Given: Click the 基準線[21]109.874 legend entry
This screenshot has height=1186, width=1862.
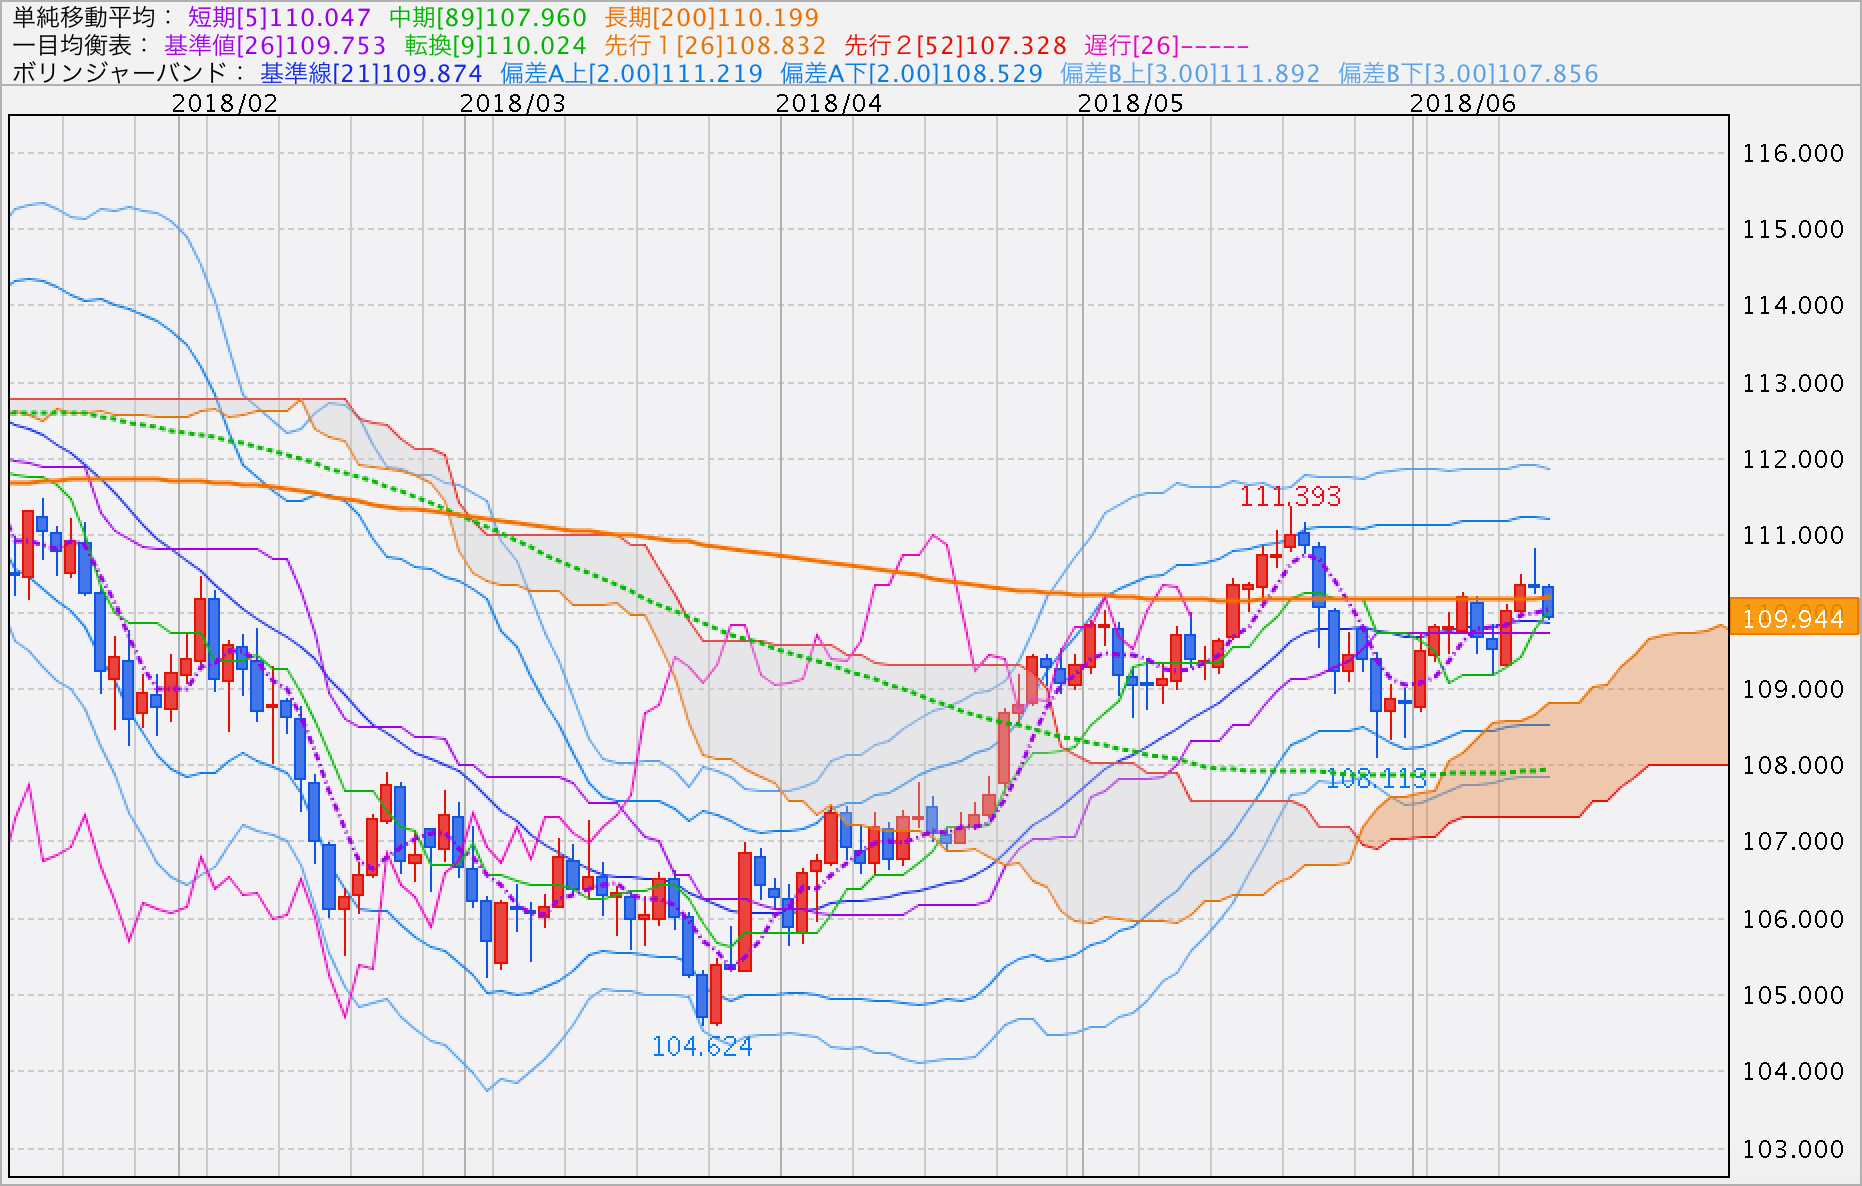Looking at the screenshot, I should coord(371,73).
